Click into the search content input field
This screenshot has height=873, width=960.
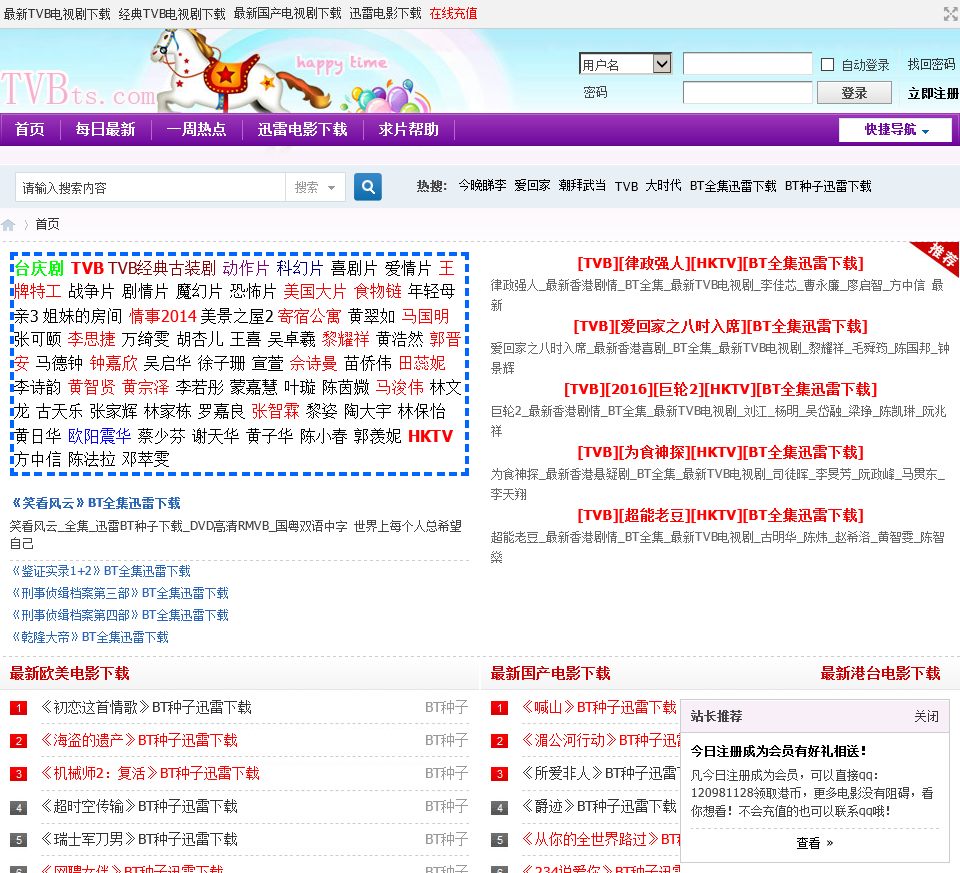(150, 188)
